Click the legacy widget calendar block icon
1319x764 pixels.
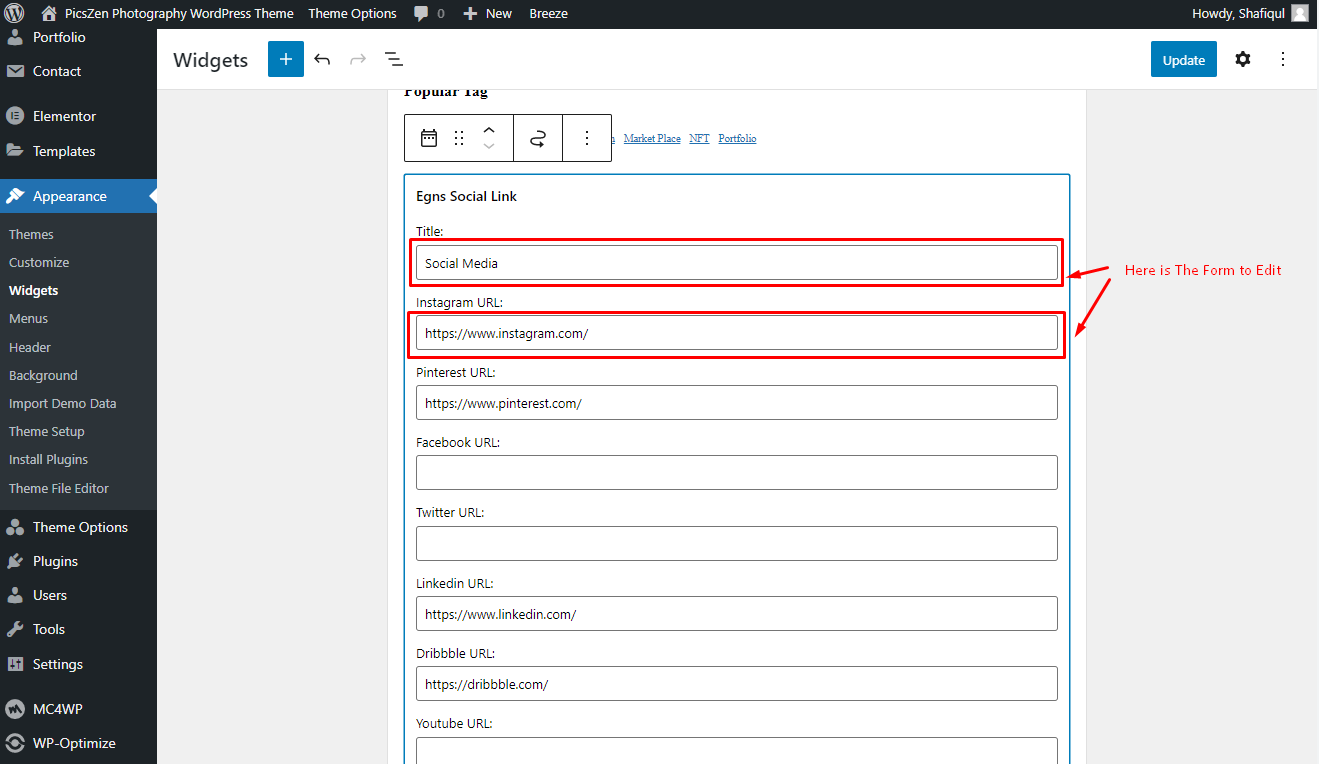point(429,138)
